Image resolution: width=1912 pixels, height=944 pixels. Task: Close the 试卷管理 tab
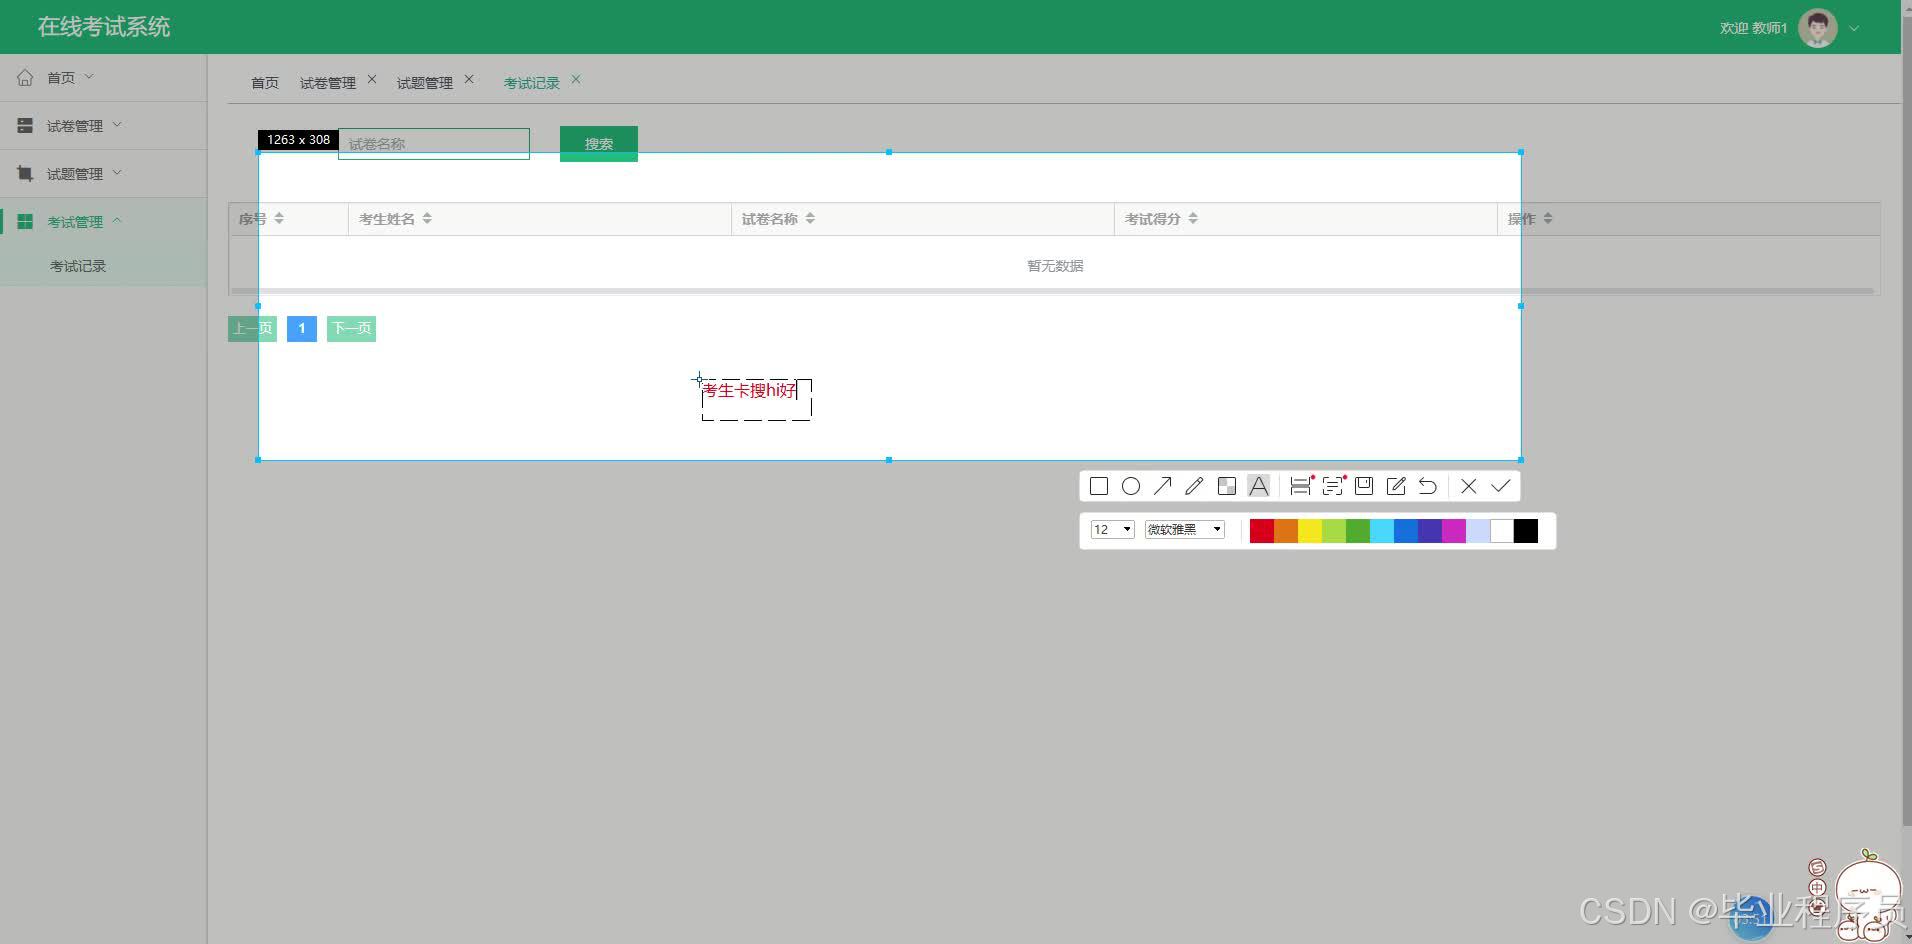(372, 79)
